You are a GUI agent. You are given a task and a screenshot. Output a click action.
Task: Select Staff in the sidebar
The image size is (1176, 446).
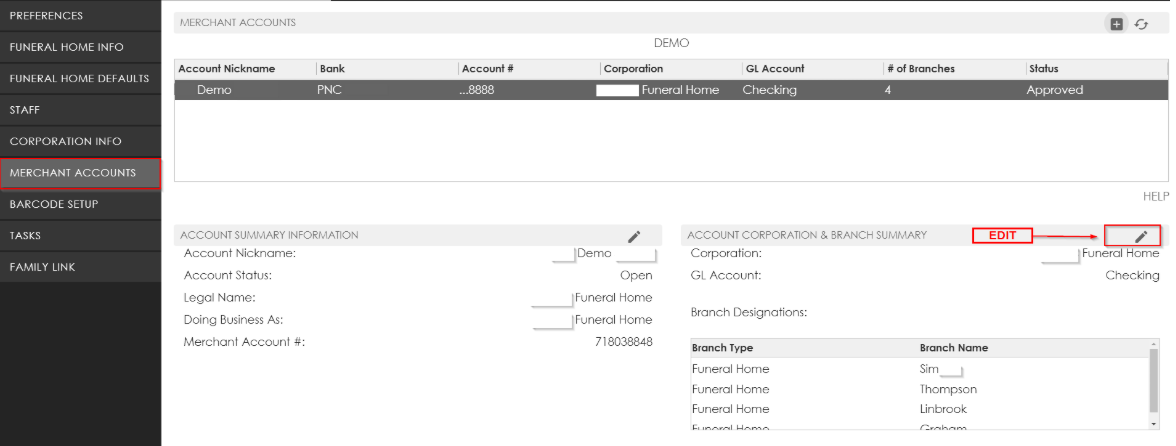(80, 110)
